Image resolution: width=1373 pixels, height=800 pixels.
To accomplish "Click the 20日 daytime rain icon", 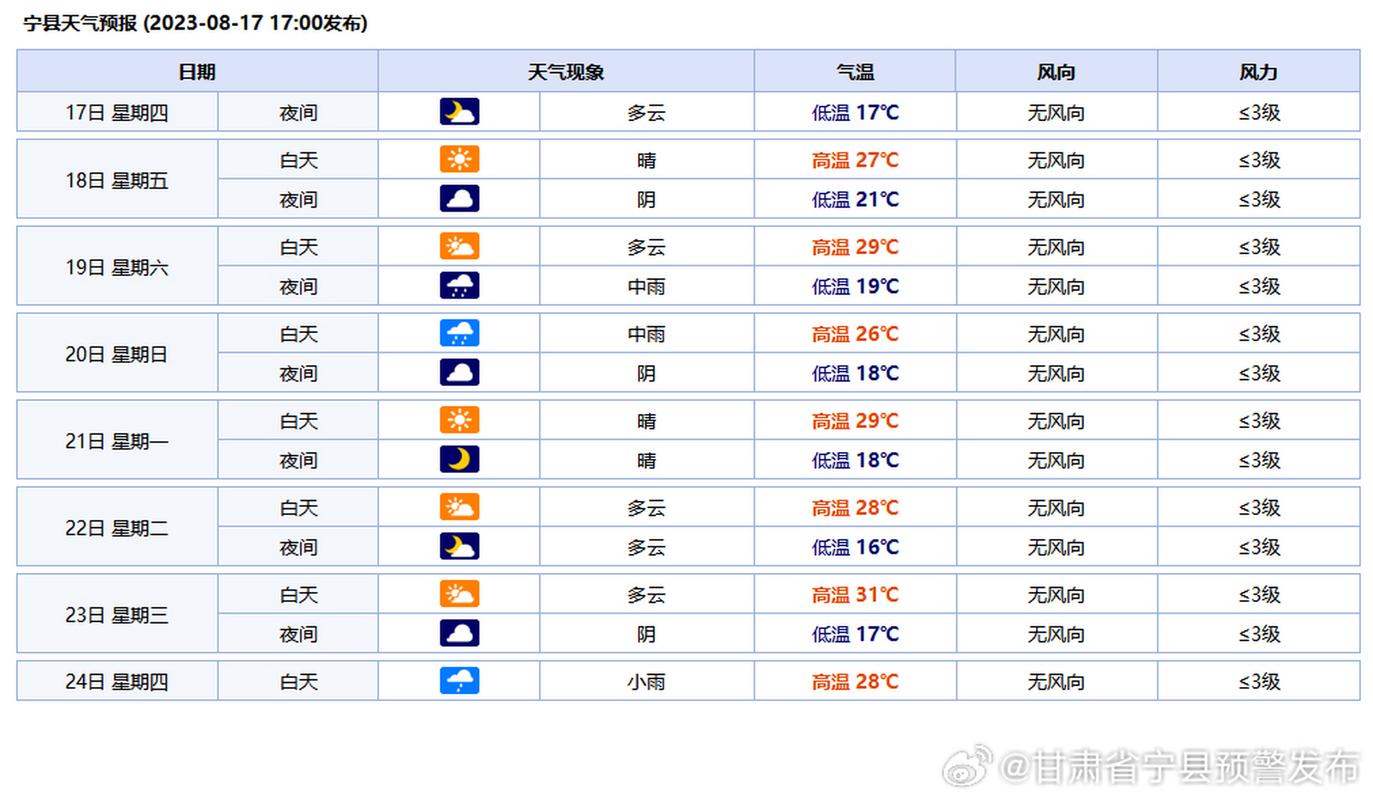I will pos(459,333).
